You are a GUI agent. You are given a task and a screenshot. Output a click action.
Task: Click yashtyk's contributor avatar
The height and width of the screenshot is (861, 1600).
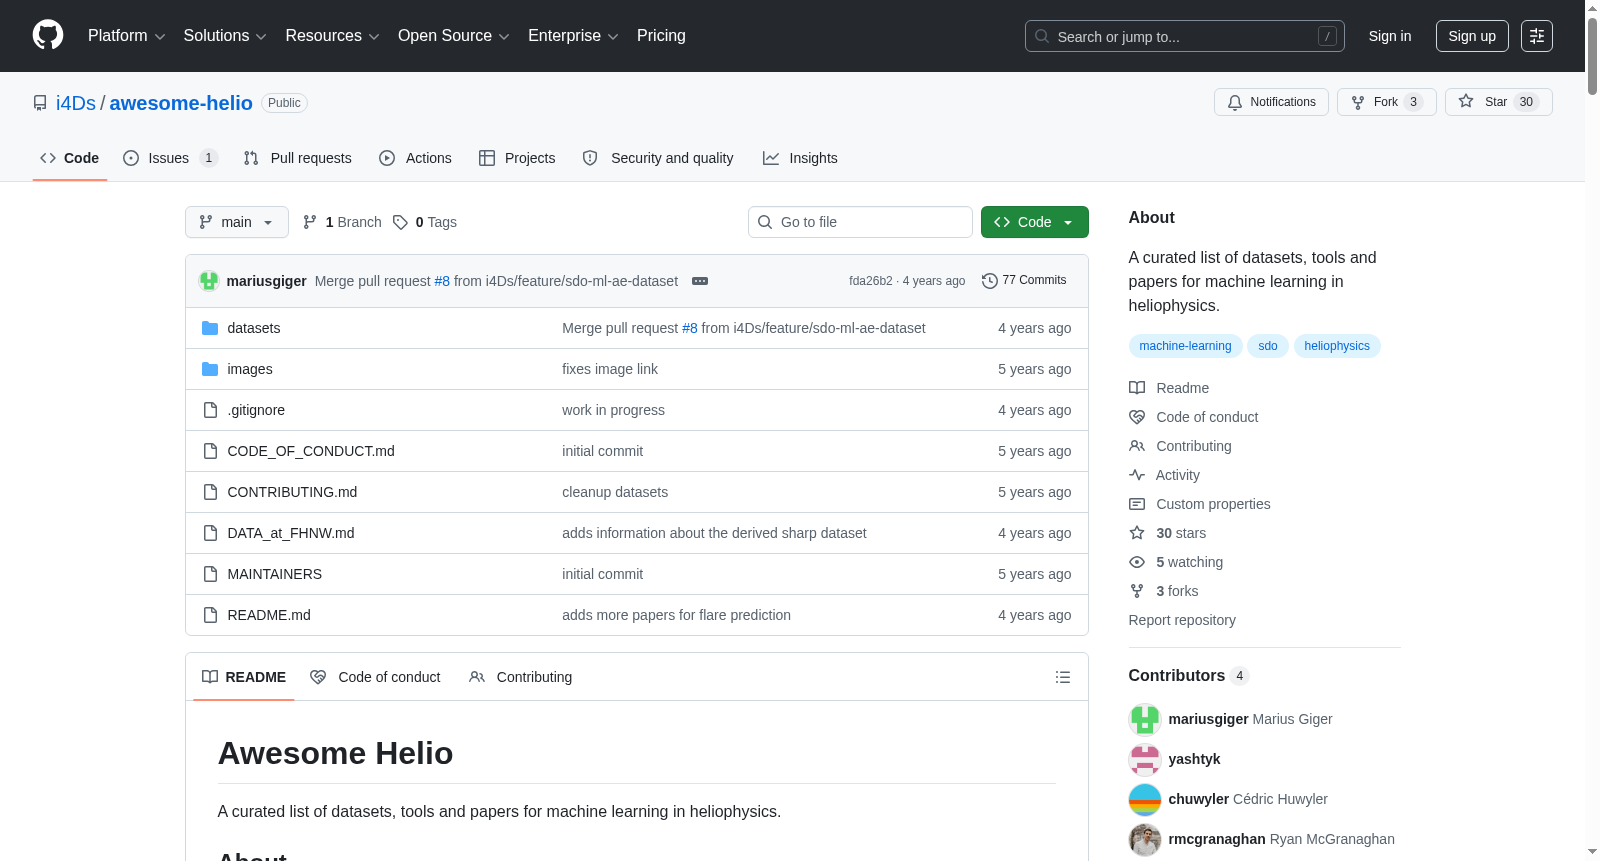[x=1145, y=759]
